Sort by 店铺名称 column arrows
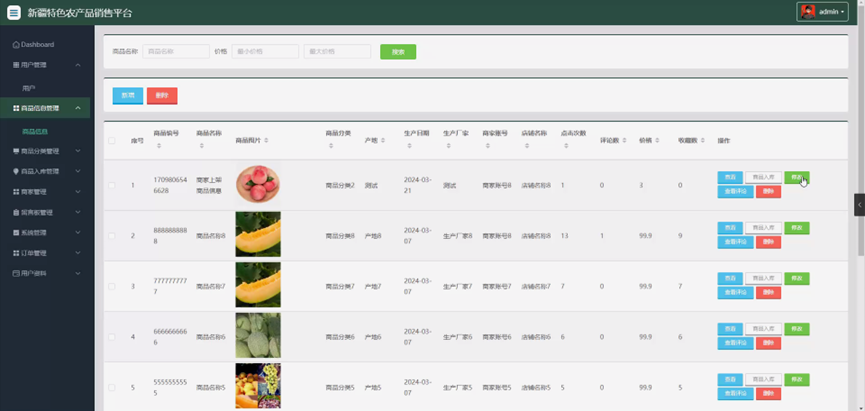865x411 pixels. point(527,146)
